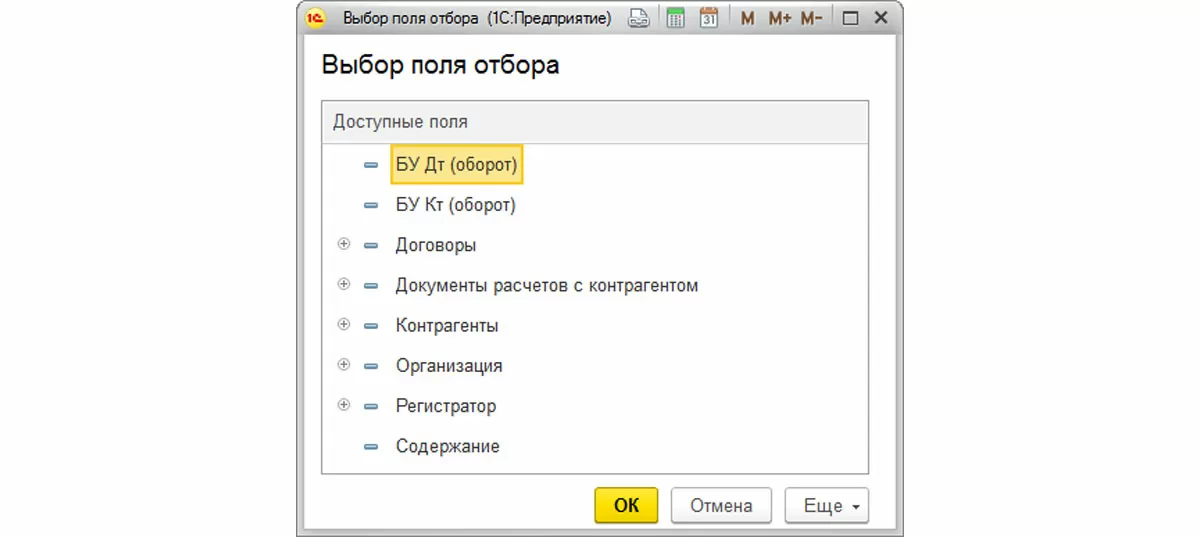The image size is (1200, 537).
Task: Expand the Организация tree node
Action: tap(344, 365)
